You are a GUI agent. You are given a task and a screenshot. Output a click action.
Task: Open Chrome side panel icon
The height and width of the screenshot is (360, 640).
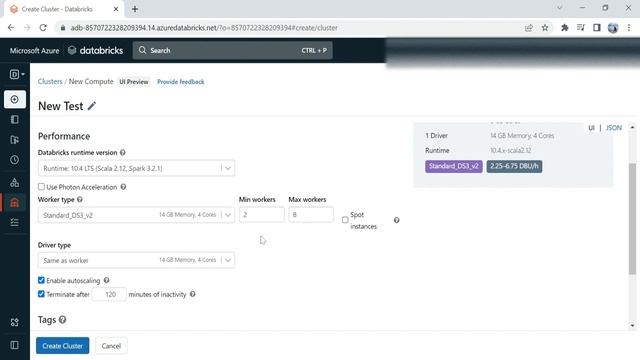pyautogui.click(x=597, y=28)
